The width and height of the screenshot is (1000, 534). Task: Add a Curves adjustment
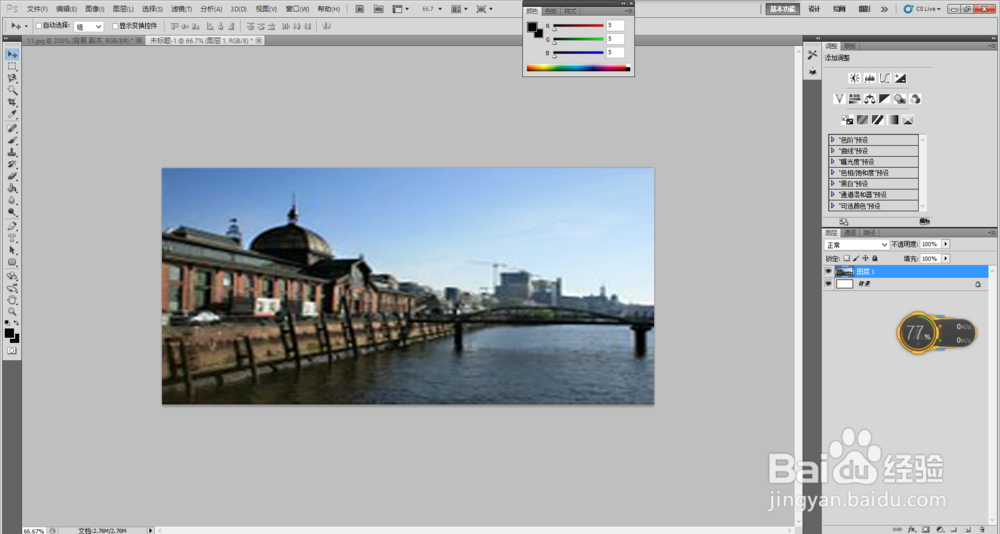tap(885, 78)
